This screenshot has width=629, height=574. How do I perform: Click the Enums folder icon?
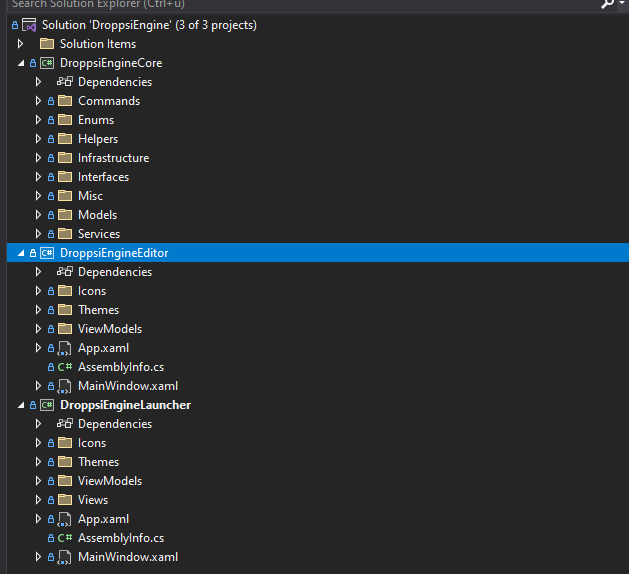point(65,120)
